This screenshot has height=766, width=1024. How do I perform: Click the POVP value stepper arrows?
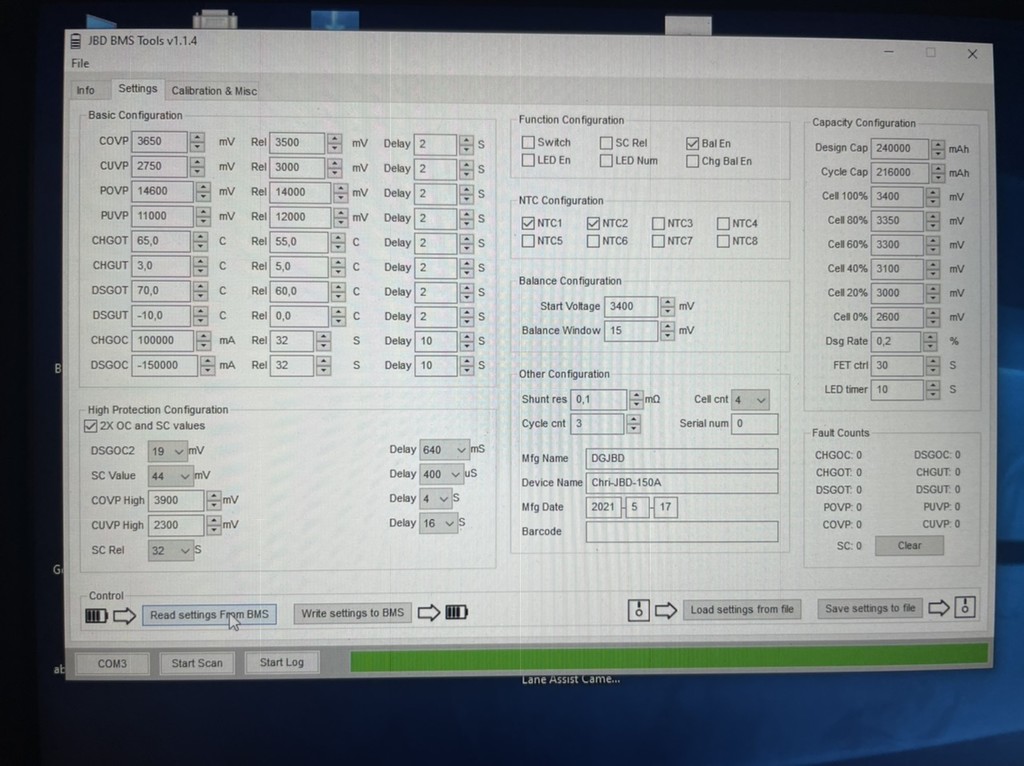click(203, 191)
